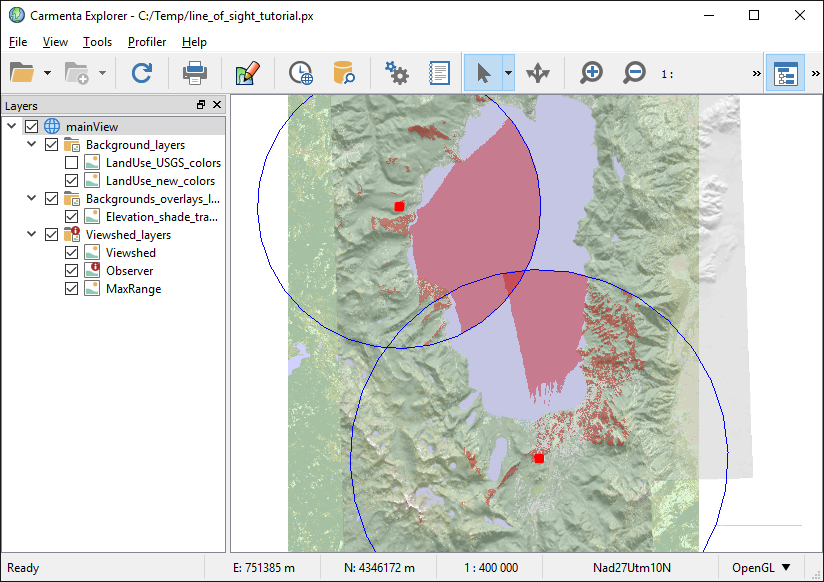824x582 pixels.
Task: Click the Reload (circular arrow) toolbar icon
Action: (142, 73)
